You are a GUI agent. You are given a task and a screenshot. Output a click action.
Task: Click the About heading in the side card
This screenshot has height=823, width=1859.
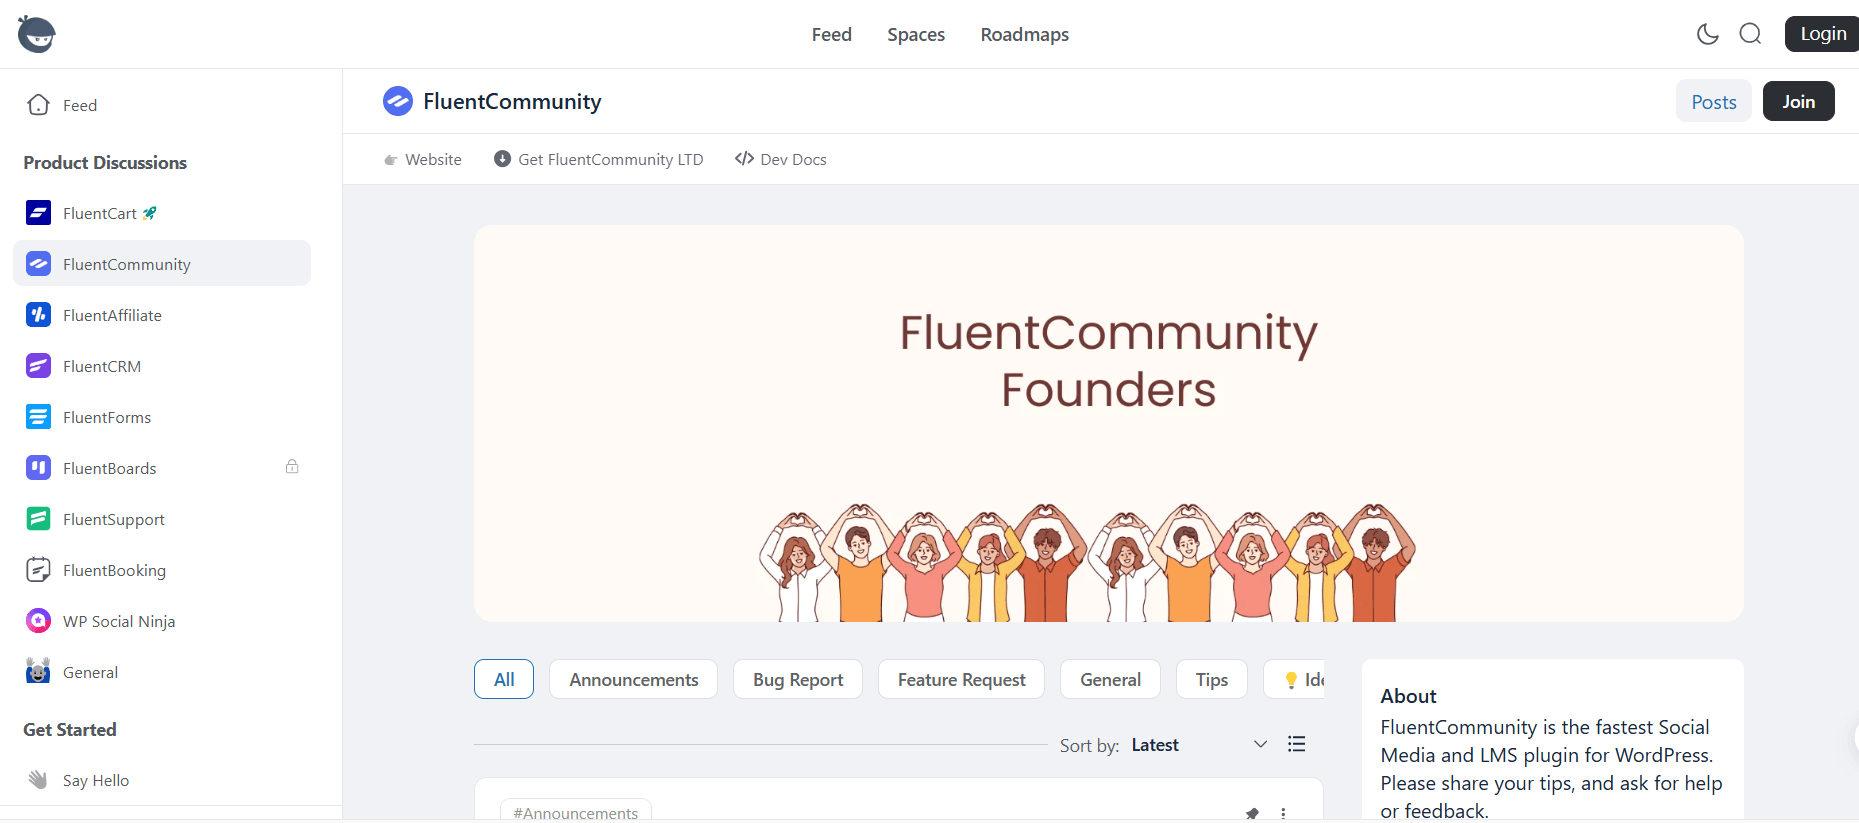(1408, 696)
